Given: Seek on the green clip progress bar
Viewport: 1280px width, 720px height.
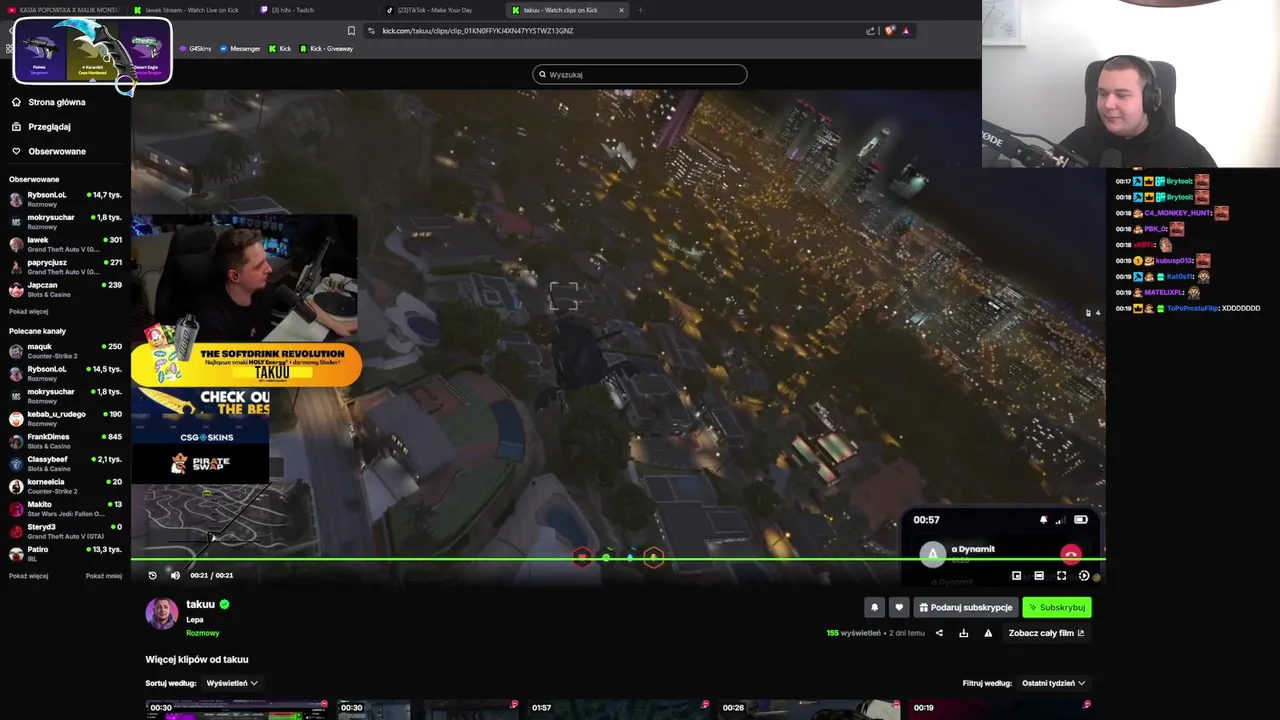Looking at the screenshot, I should coord(618,559).
